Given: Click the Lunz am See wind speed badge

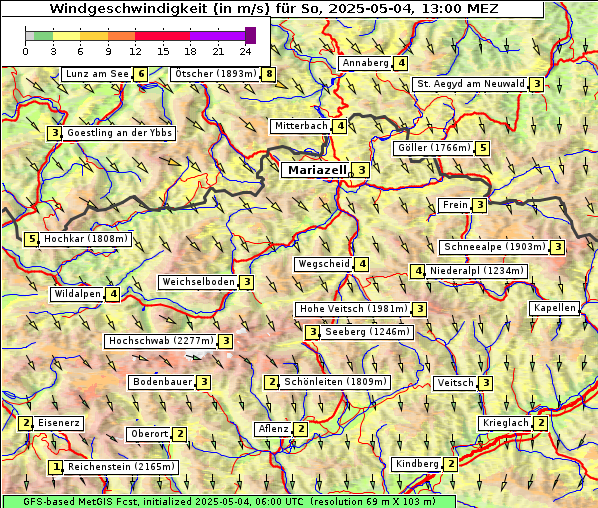Looking at the screenshot, I should click(140, 74).
